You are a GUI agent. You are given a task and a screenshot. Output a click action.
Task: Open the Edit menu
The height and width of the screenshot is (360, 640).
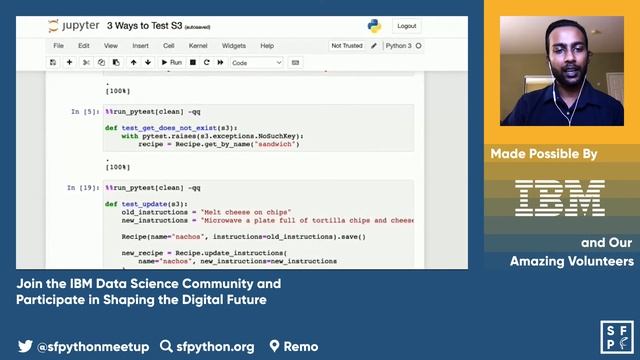84,46
